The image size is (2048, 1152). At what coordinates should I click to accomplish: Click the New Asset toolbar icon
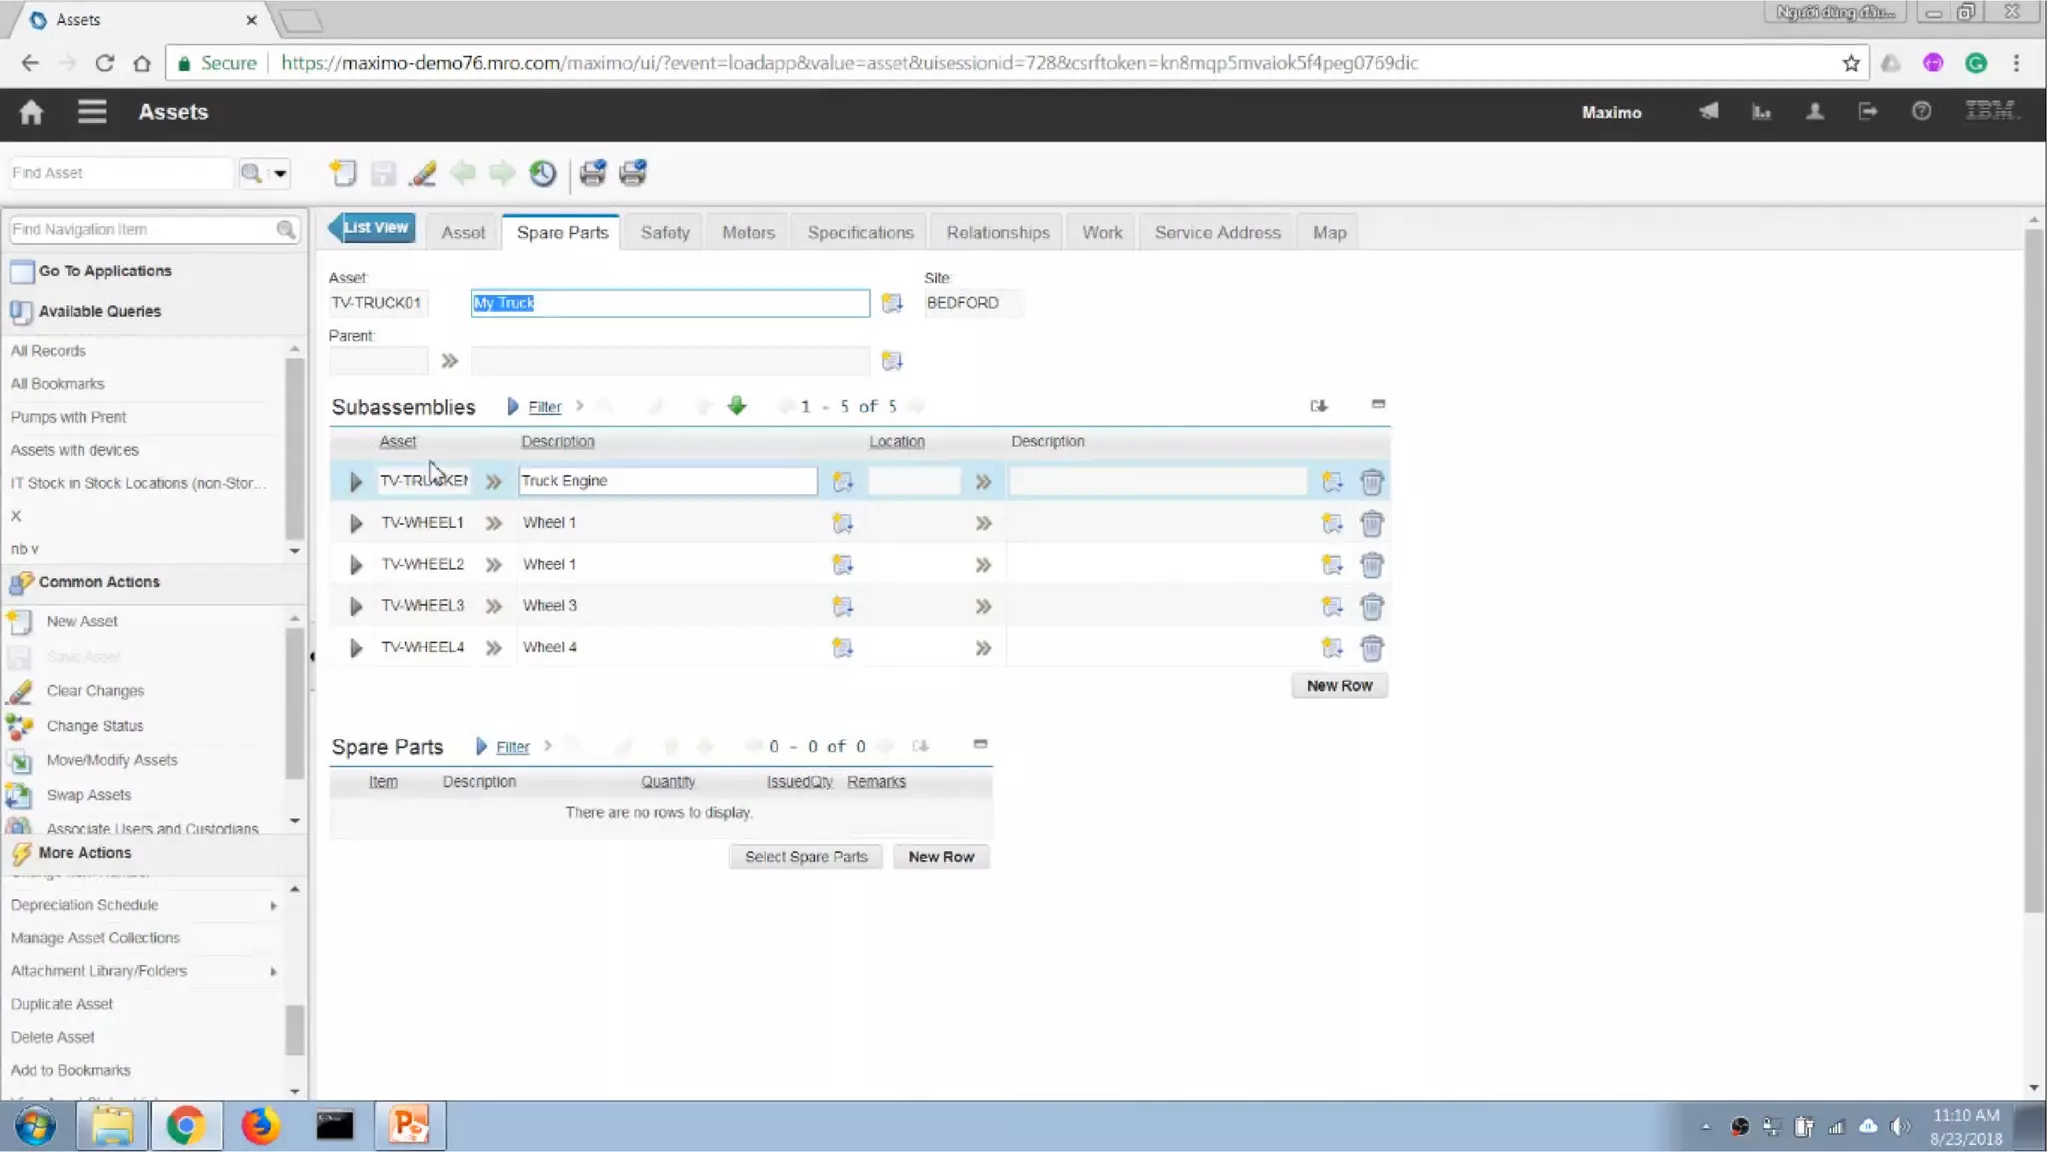(x=343, y=173)
